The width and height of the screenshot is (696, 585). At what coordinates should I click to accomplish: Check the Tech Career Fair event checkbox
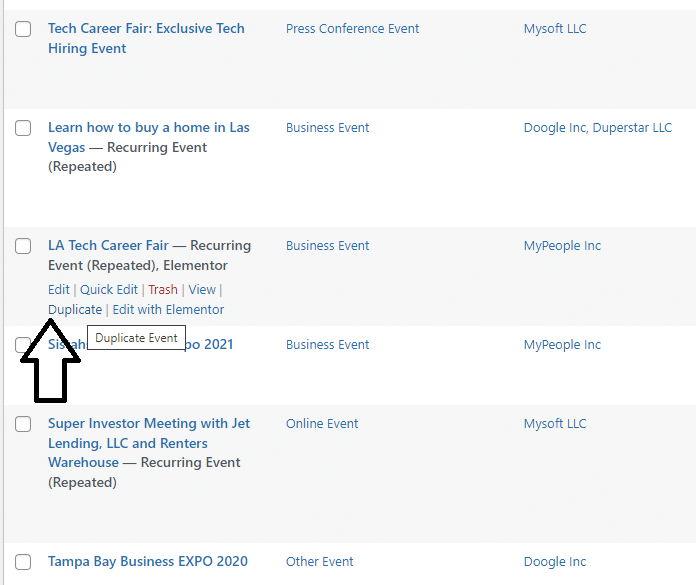[23, 30]
